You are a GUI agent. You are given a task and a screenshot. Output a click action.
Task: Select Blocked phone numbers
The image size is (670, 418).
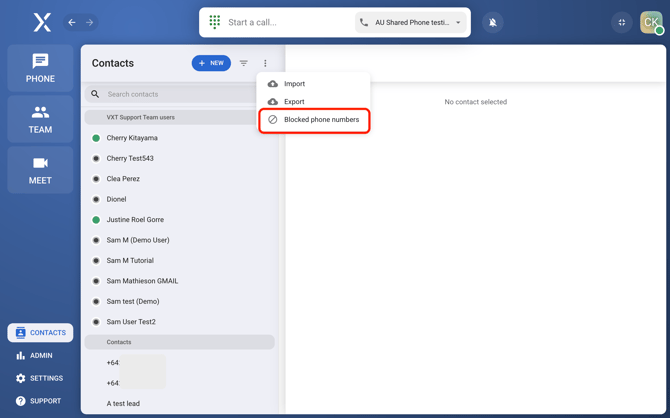click(x=314, y=120)
